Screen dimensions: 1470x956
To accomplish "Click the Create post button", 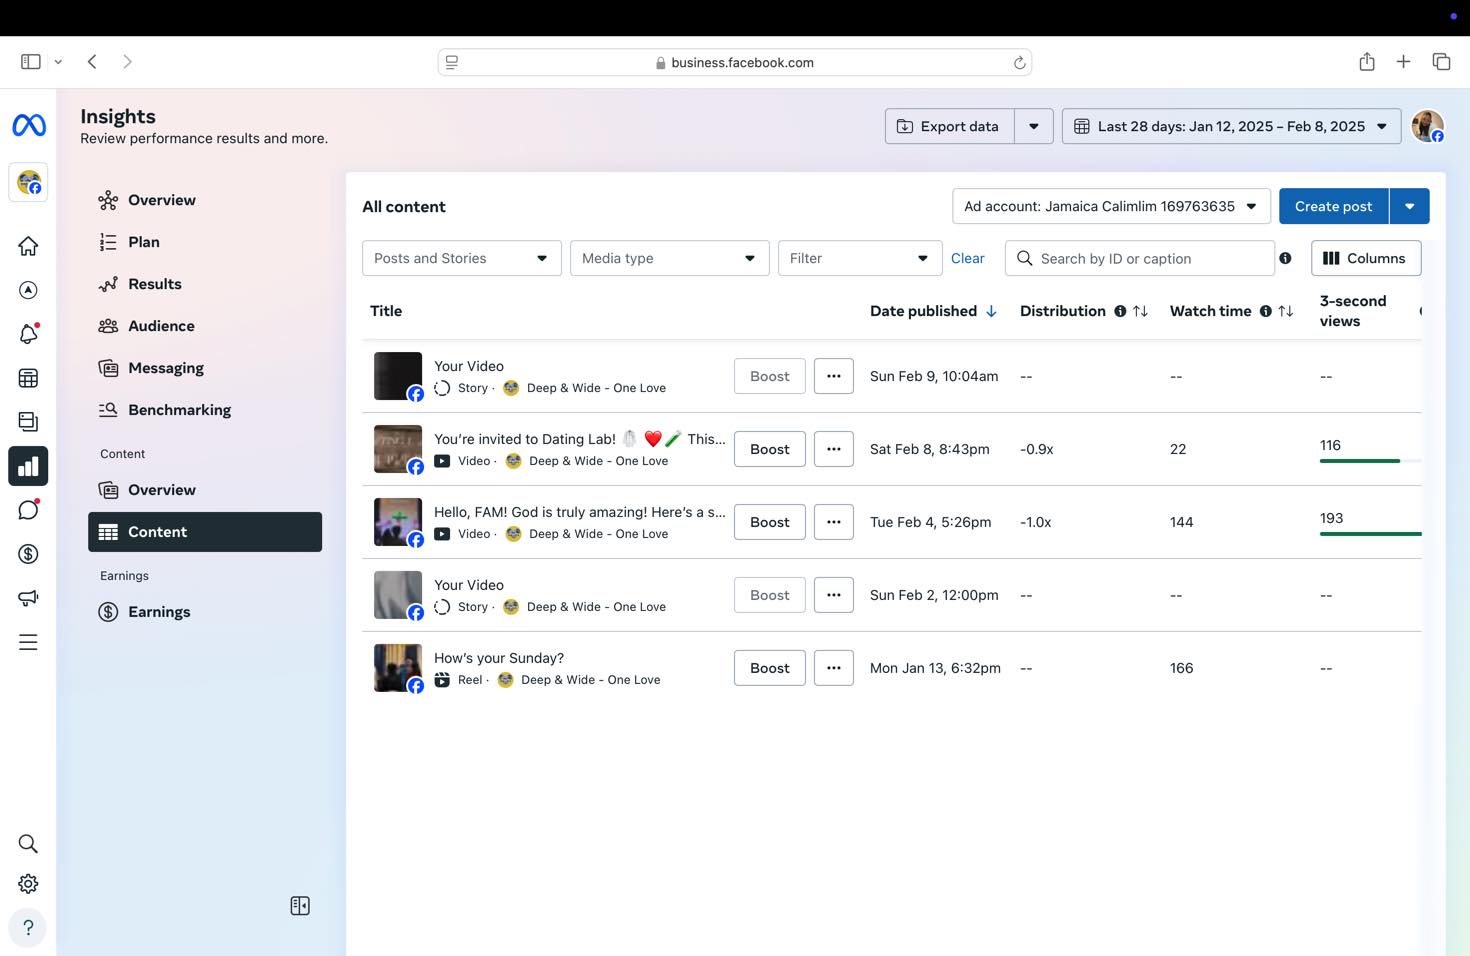I will pos(1333,206).
